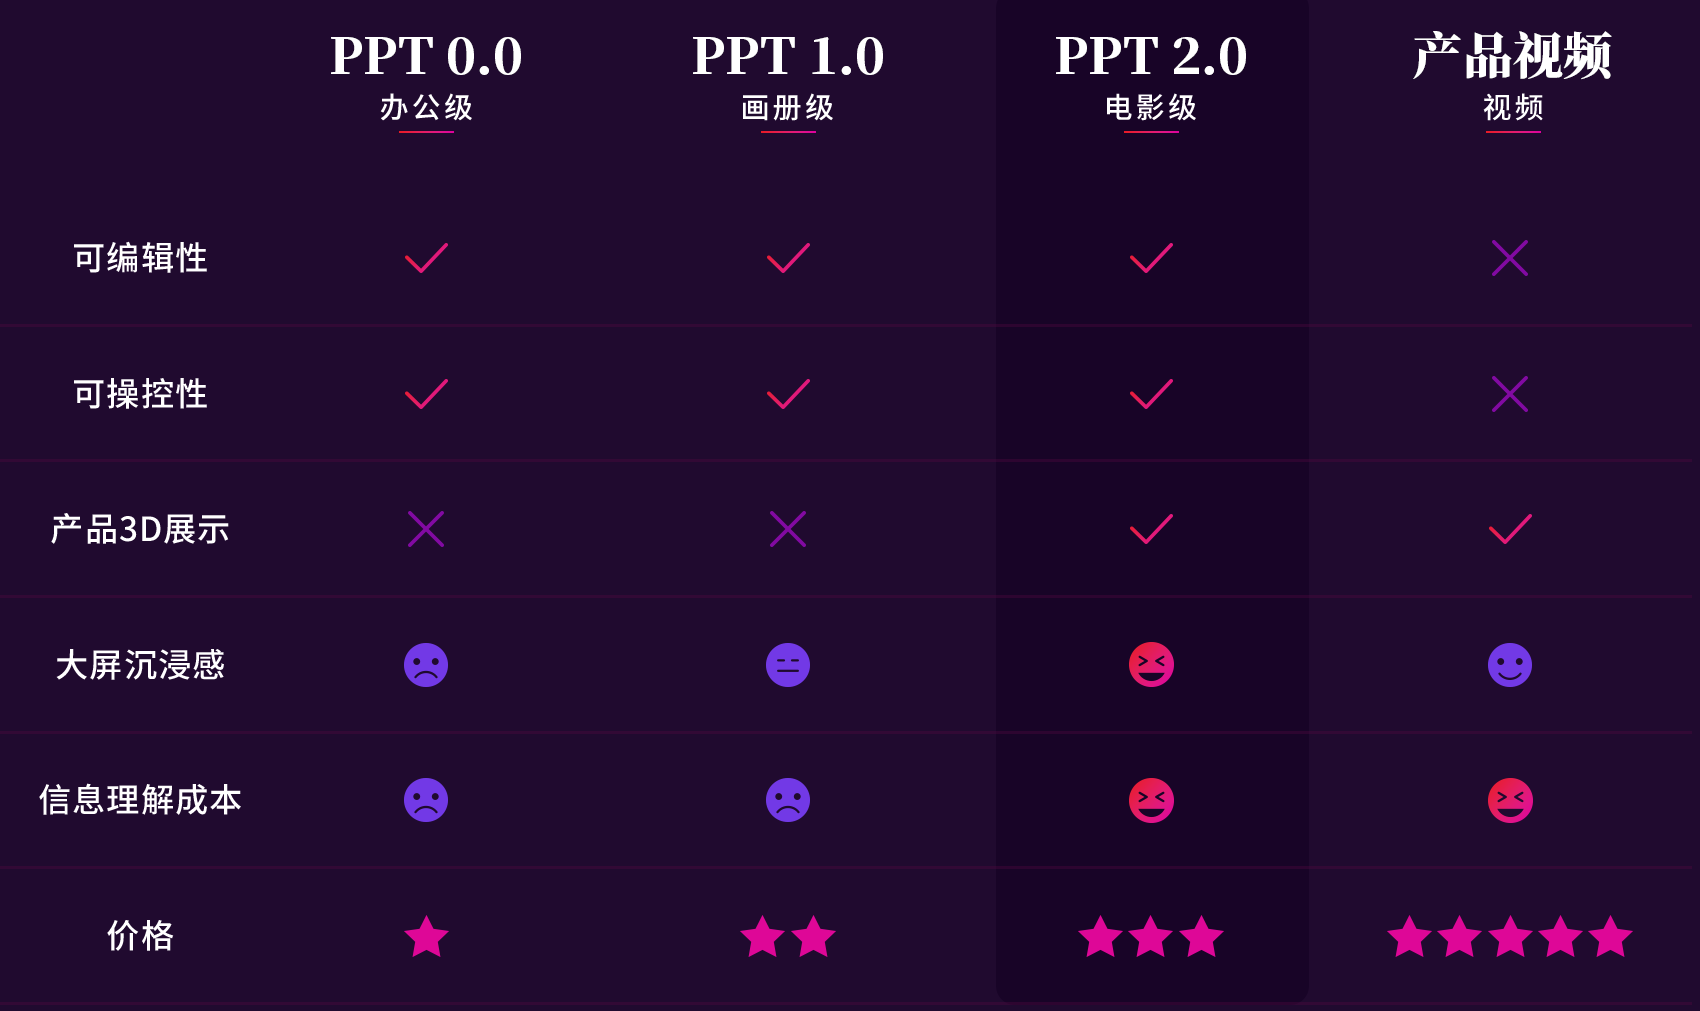Viewport: 1700px width, 1011px height.
Task: Click the single price star under PPT 0.0
Action: click(426, 937)
